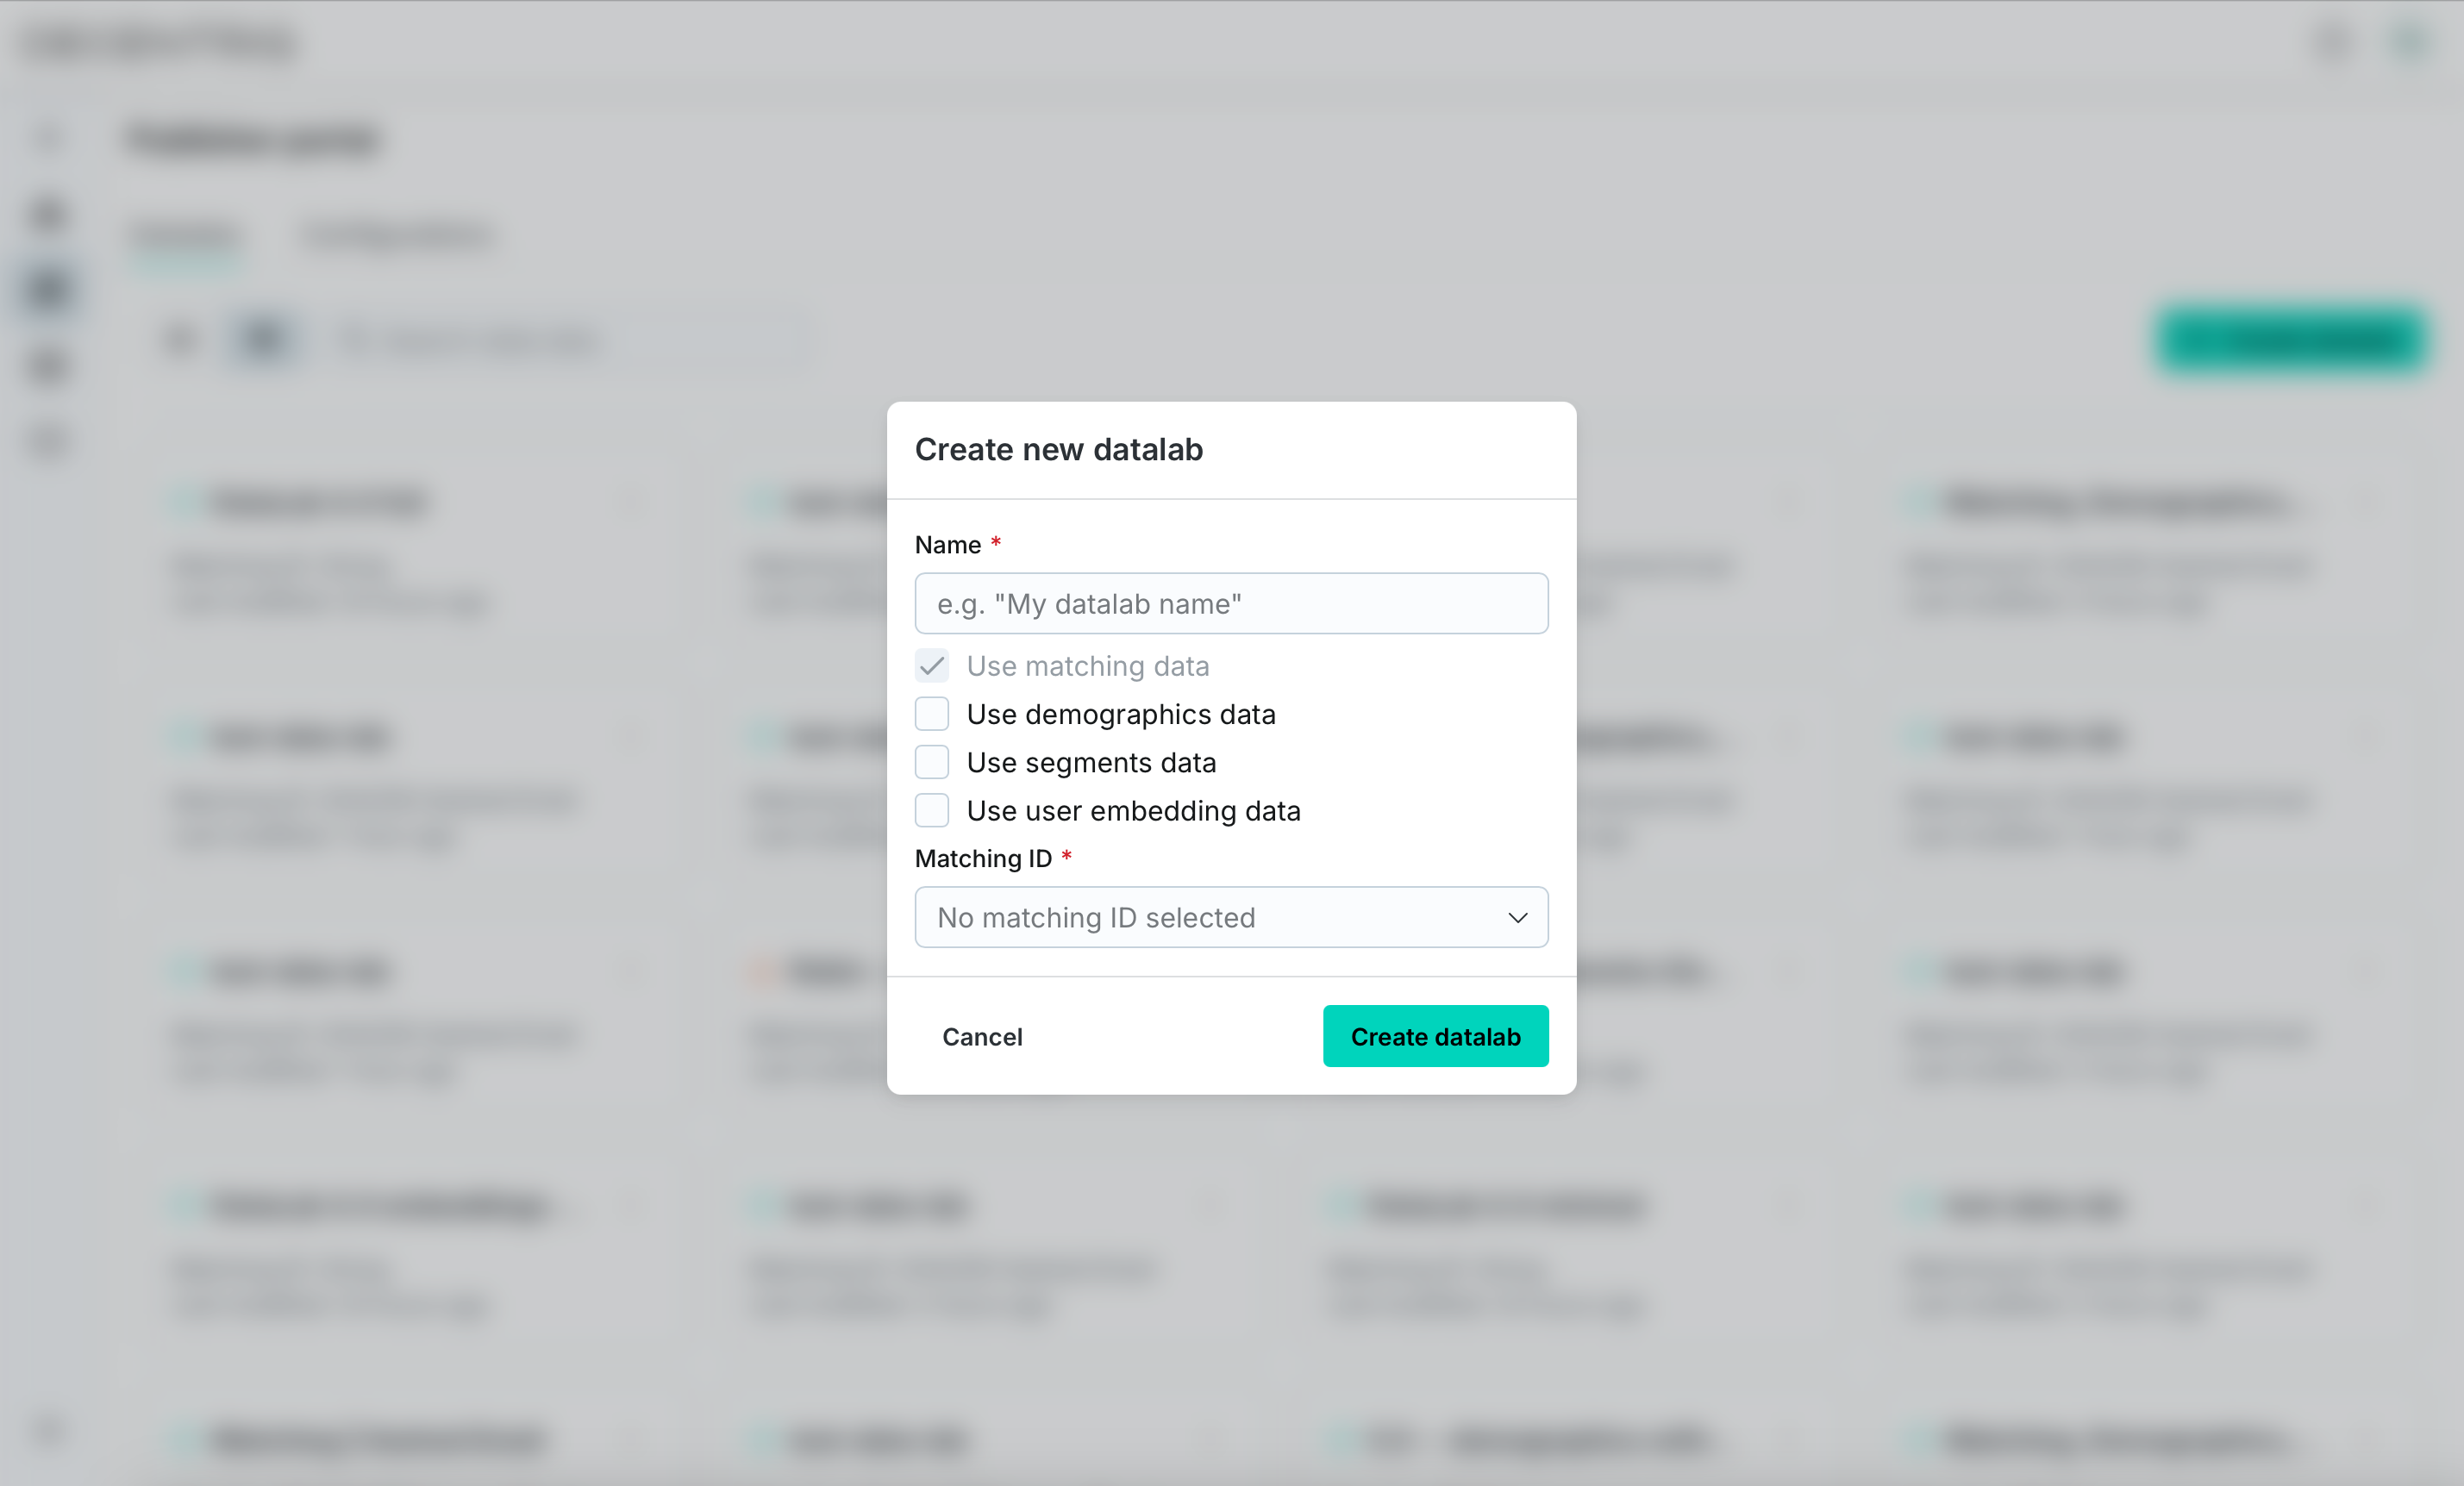This screenshot has height=1486, width=2464.
Task: Open the Matching ID dropdown
Action: pyautogui.click(x=1231, y=917)
